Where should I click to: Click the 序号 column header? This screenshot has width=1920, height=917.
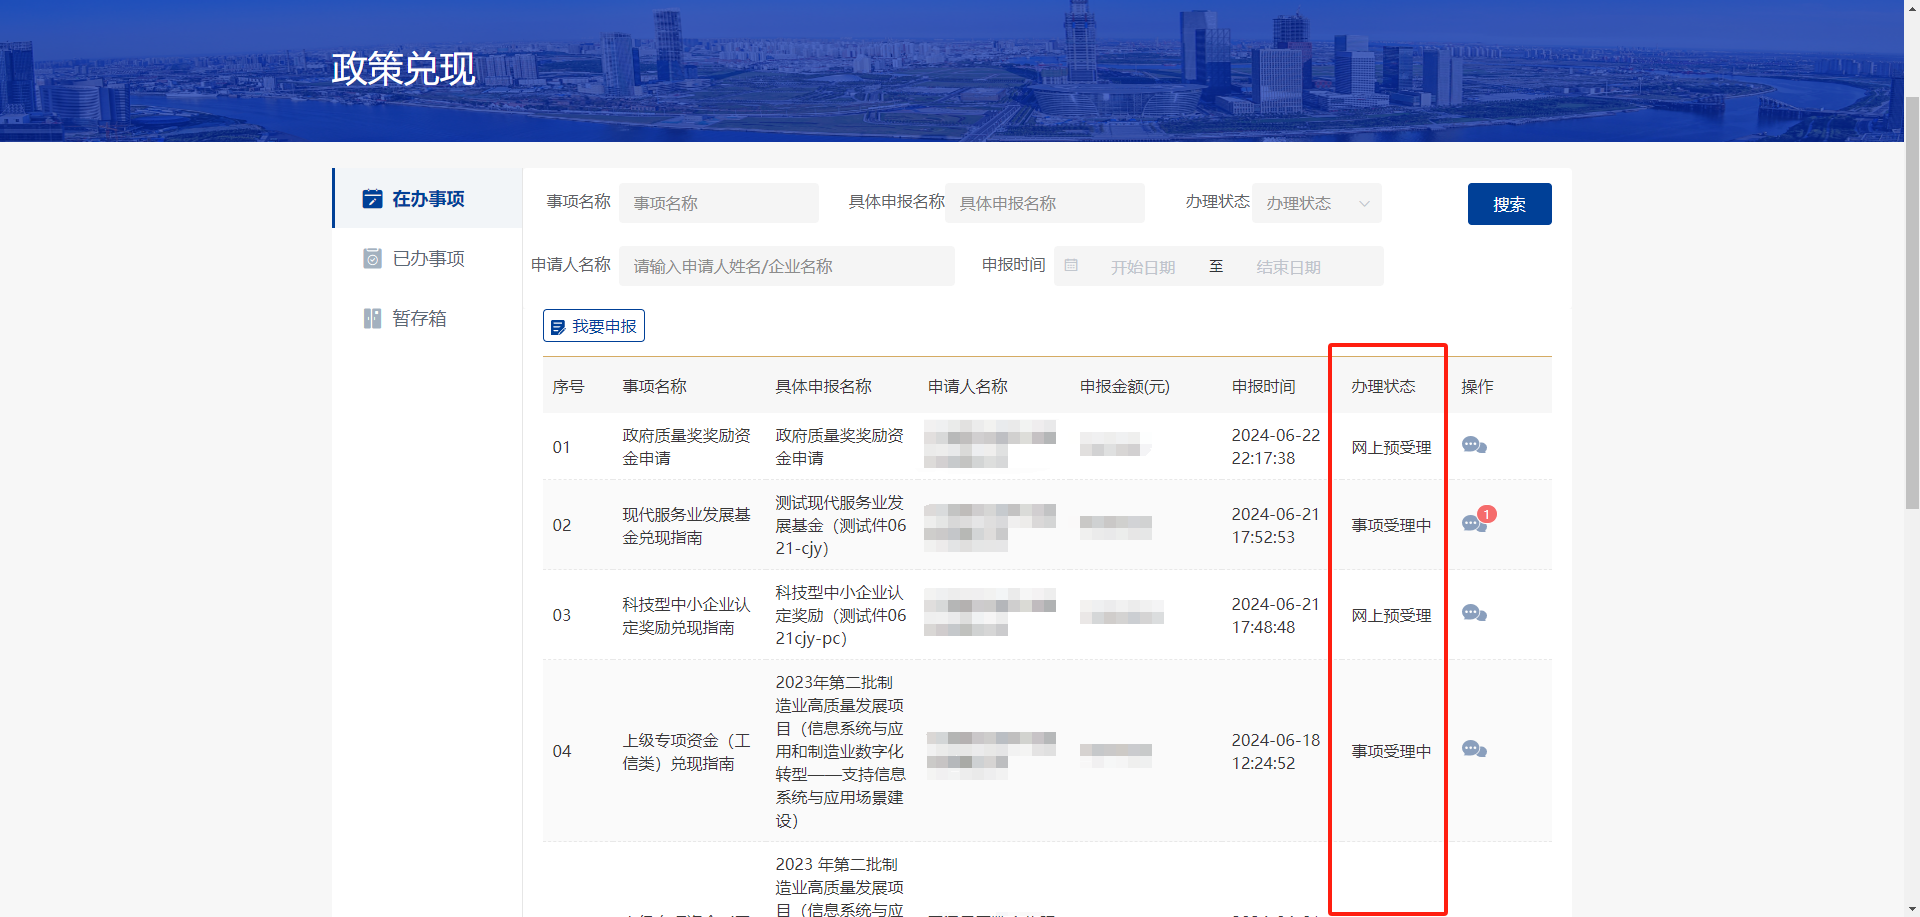click(x=568, y=386)
